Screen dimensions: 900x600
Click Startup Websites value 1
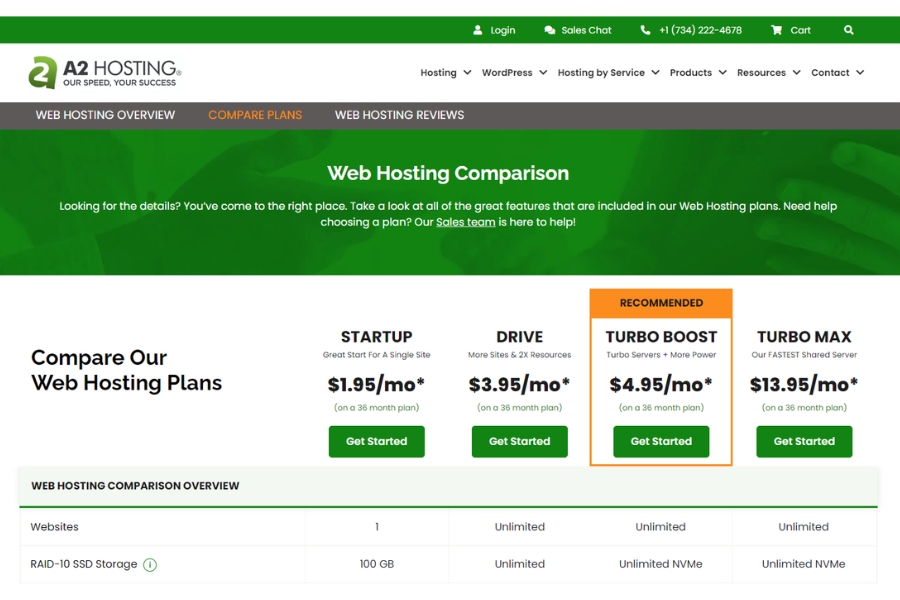[x=377, y=527]
